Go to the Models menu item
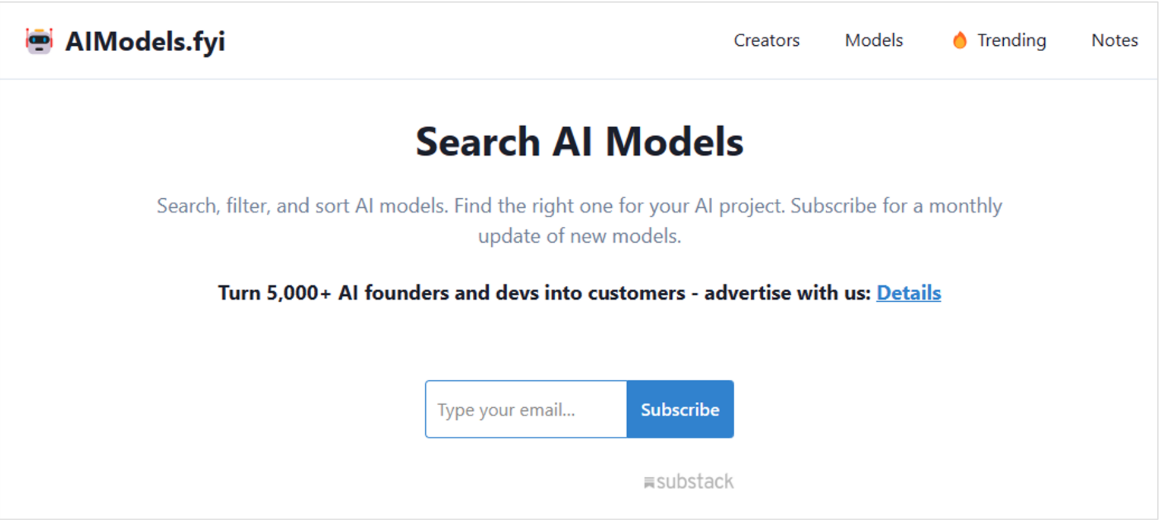The width and height of the screenshot is (1160, 520). [x=873, y=41]
